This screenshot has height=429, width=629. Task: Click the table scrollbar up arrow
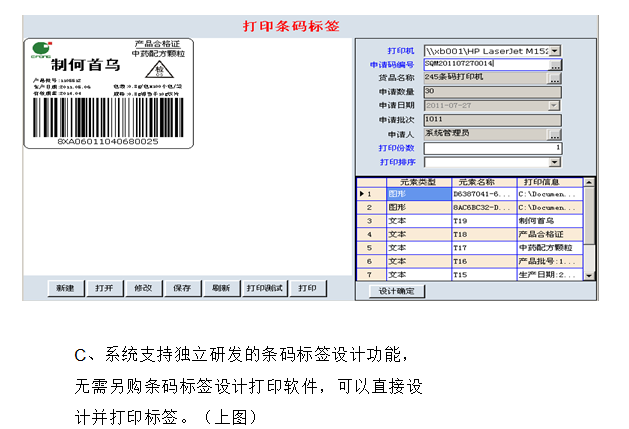pyautogui.click(x=589, y=183)
